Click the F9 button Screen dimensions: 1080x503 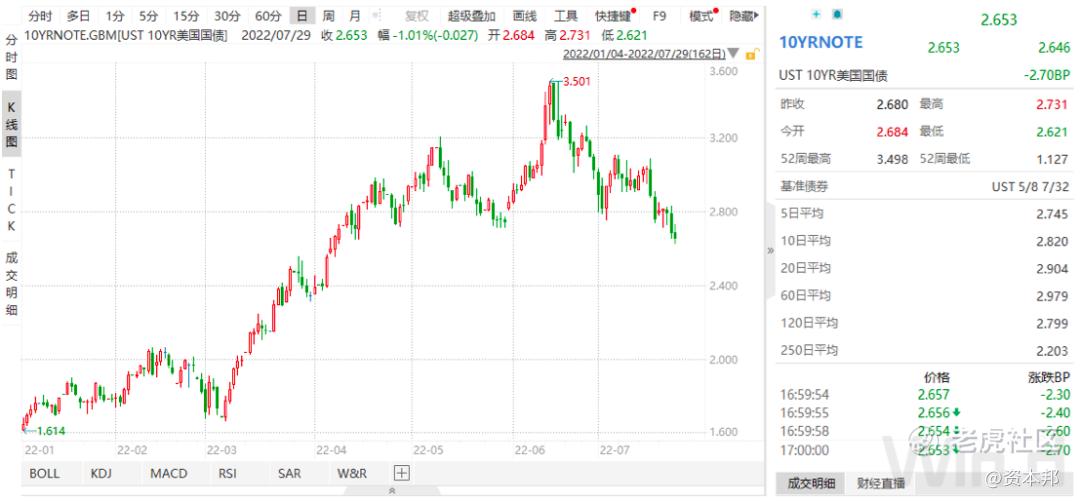point(660,16)
